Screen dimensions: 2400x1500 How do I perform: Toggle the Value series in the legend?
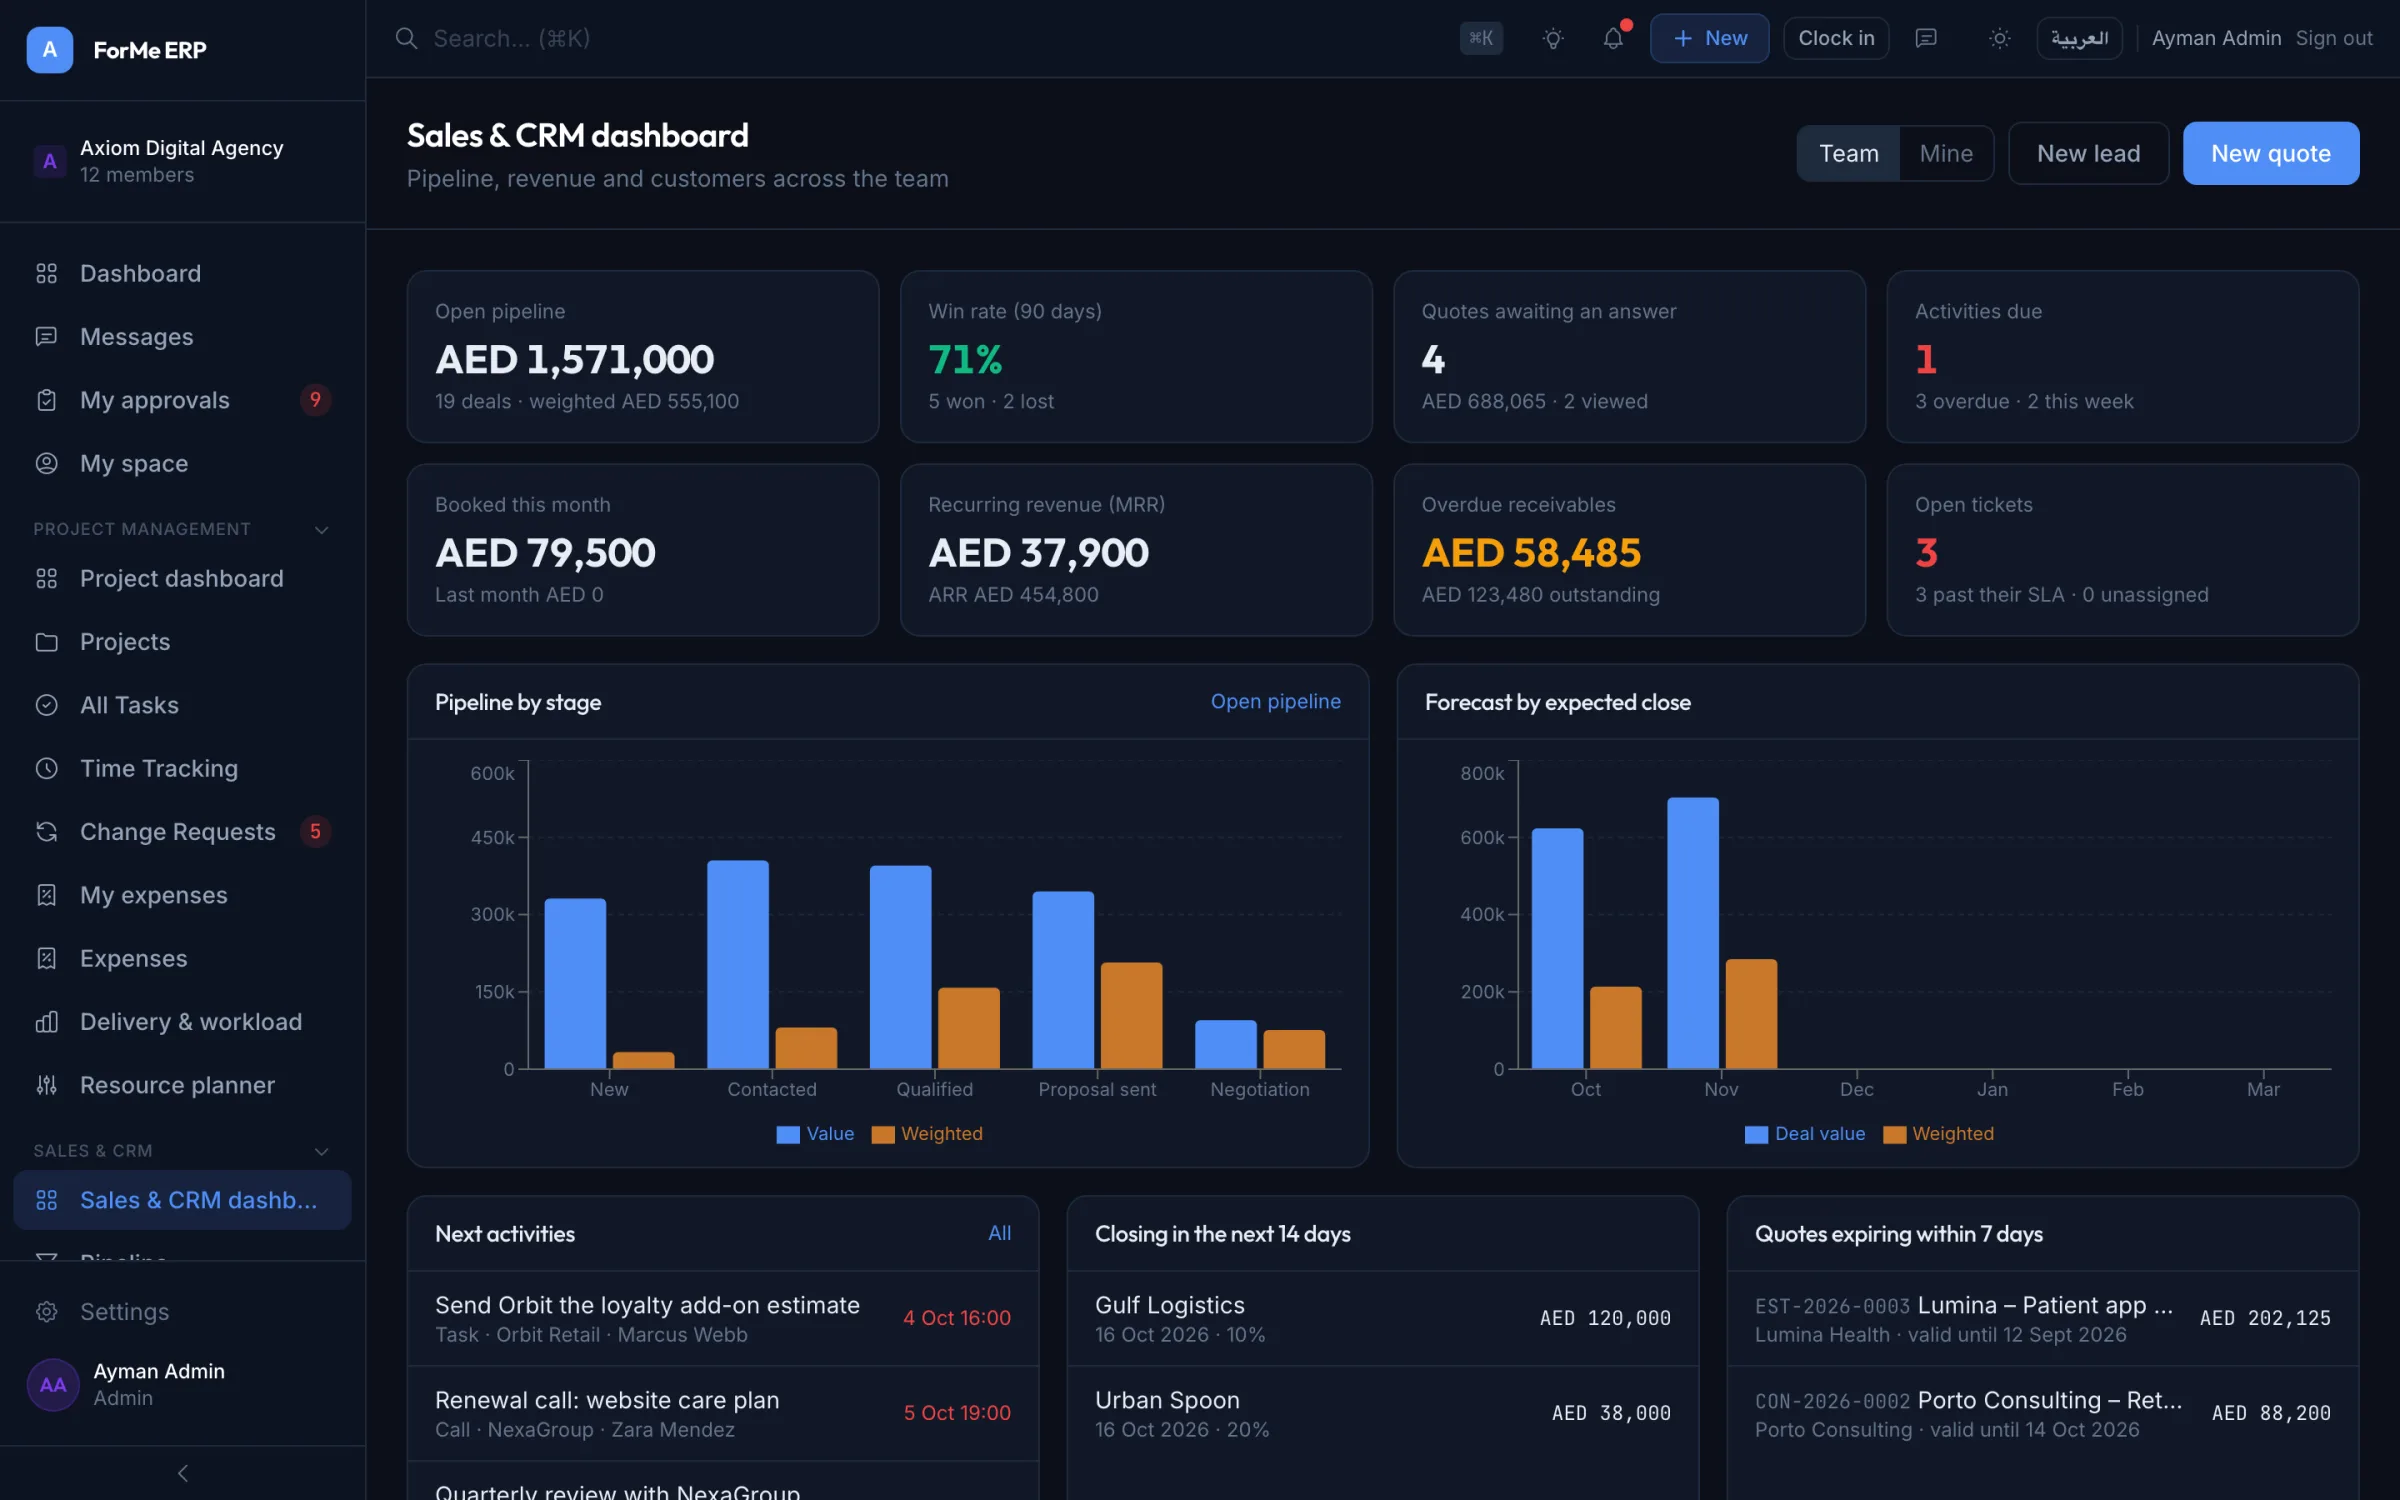tap(815, 1133)
